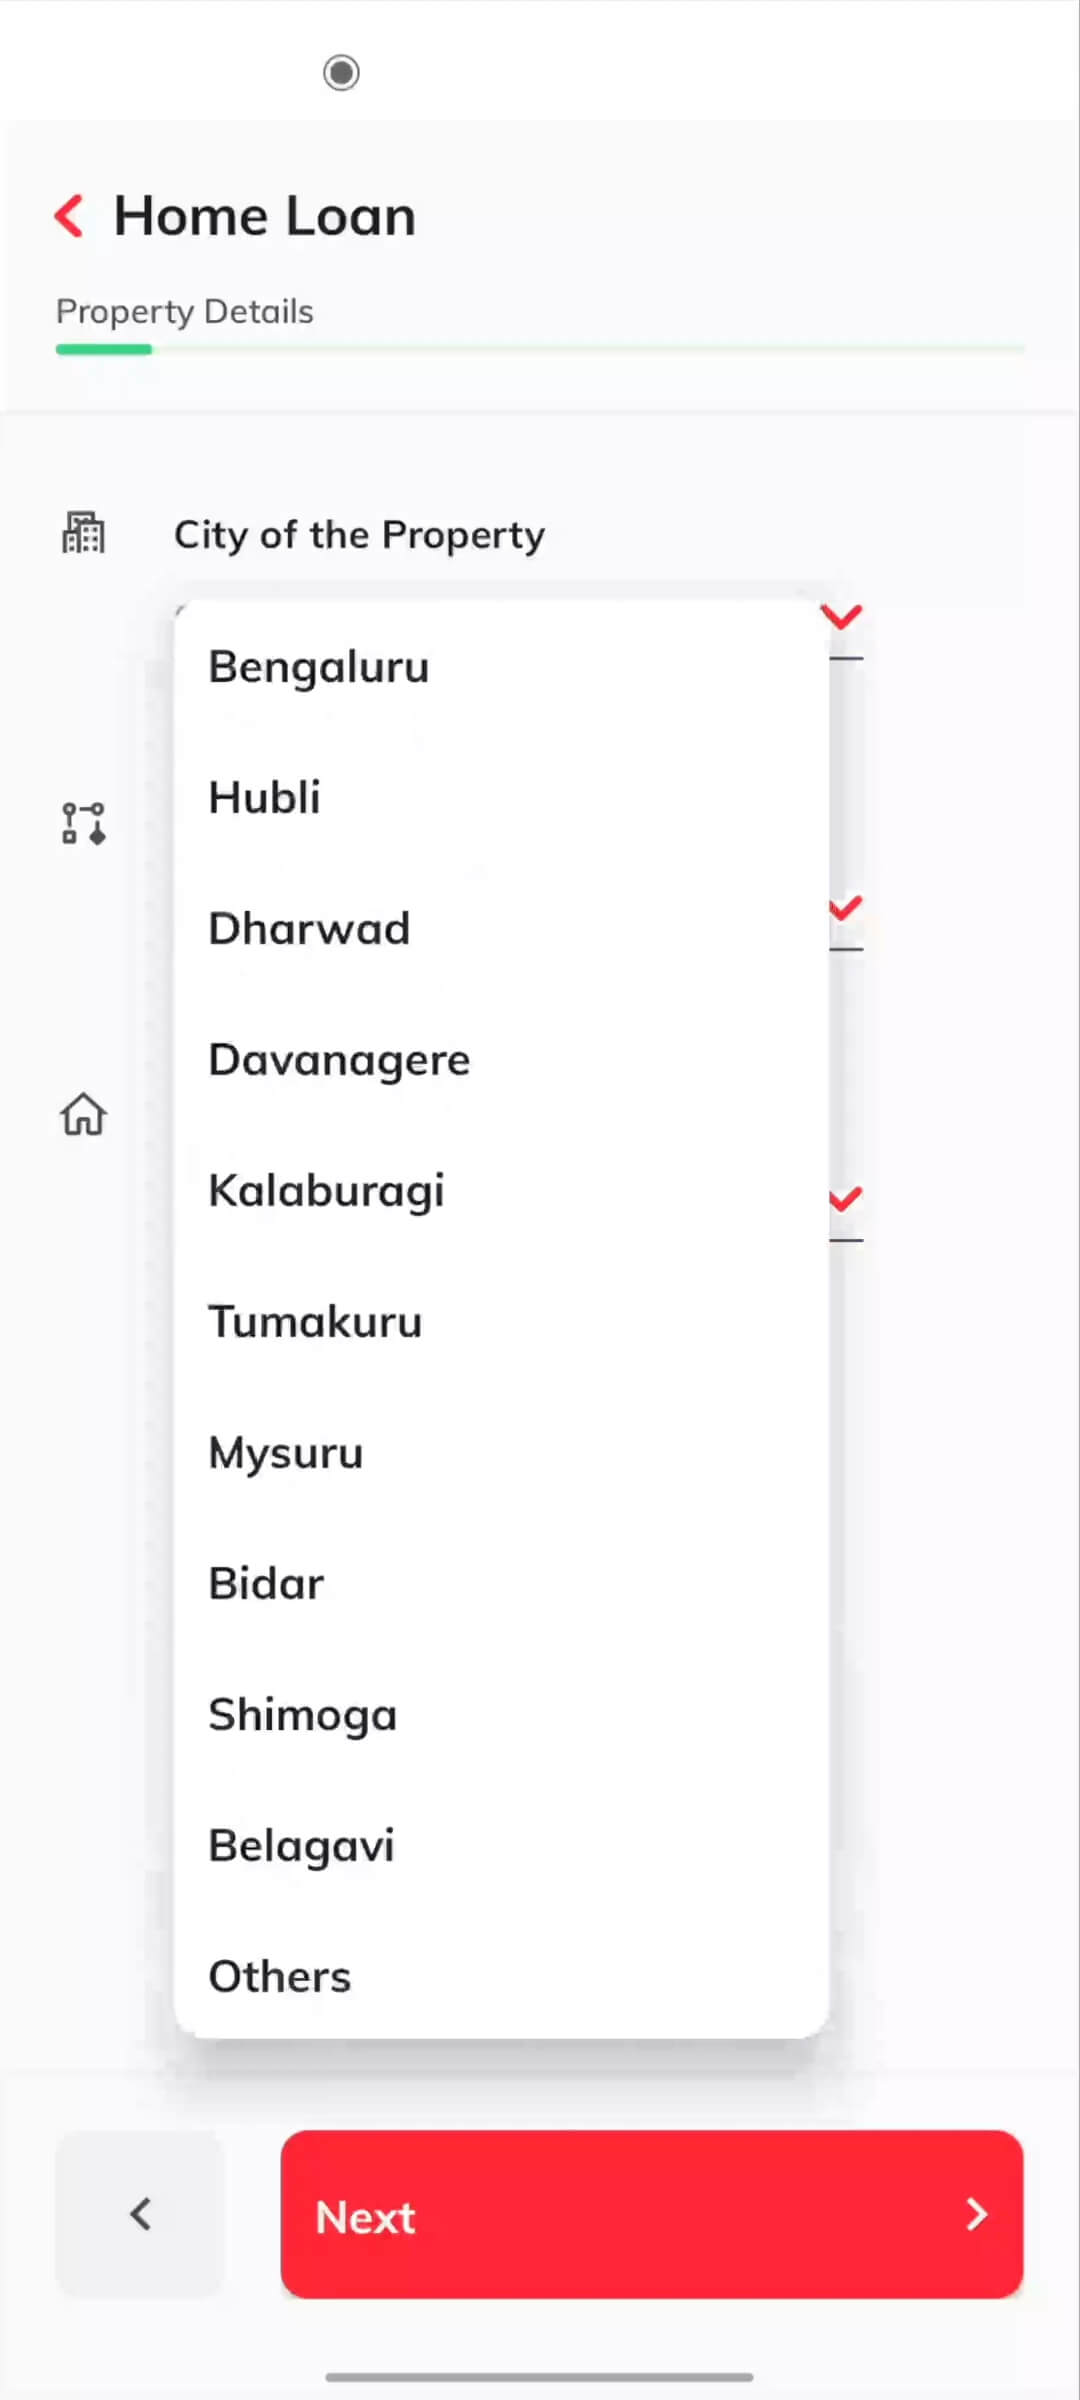This screenshot has height=2400, width=1080.
Task: Pick the Others option in the list
Action: click(x=280, y=1977)
